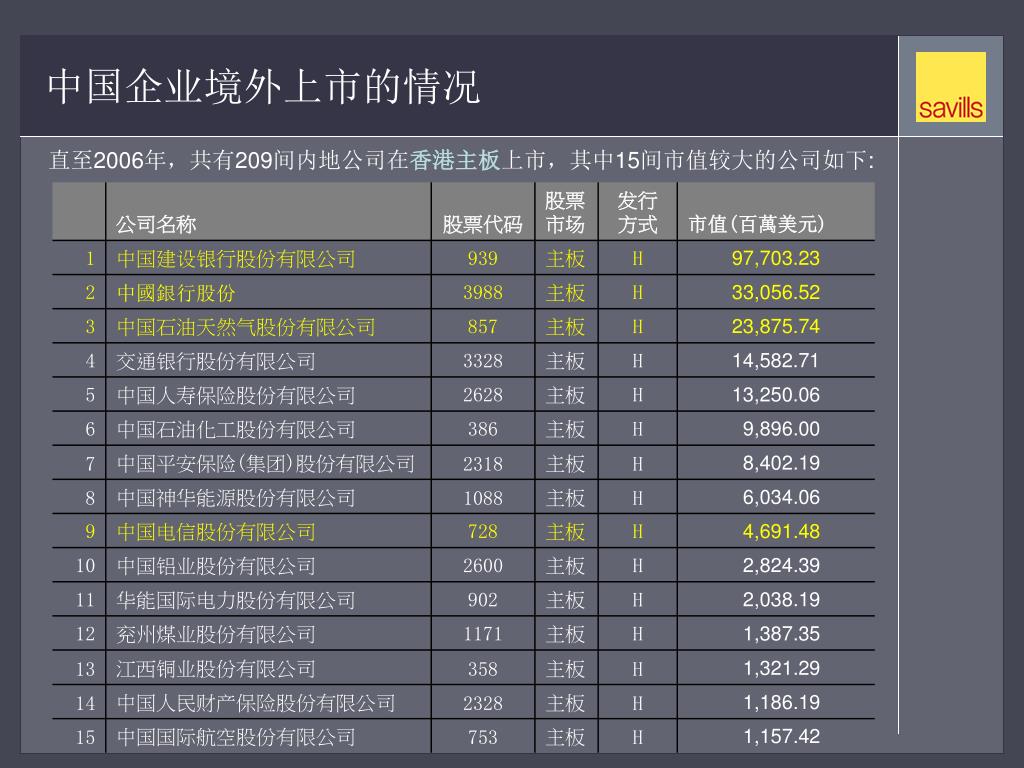Click stock code 939
Screen dimensions: 1024x768
coord(483,259)
